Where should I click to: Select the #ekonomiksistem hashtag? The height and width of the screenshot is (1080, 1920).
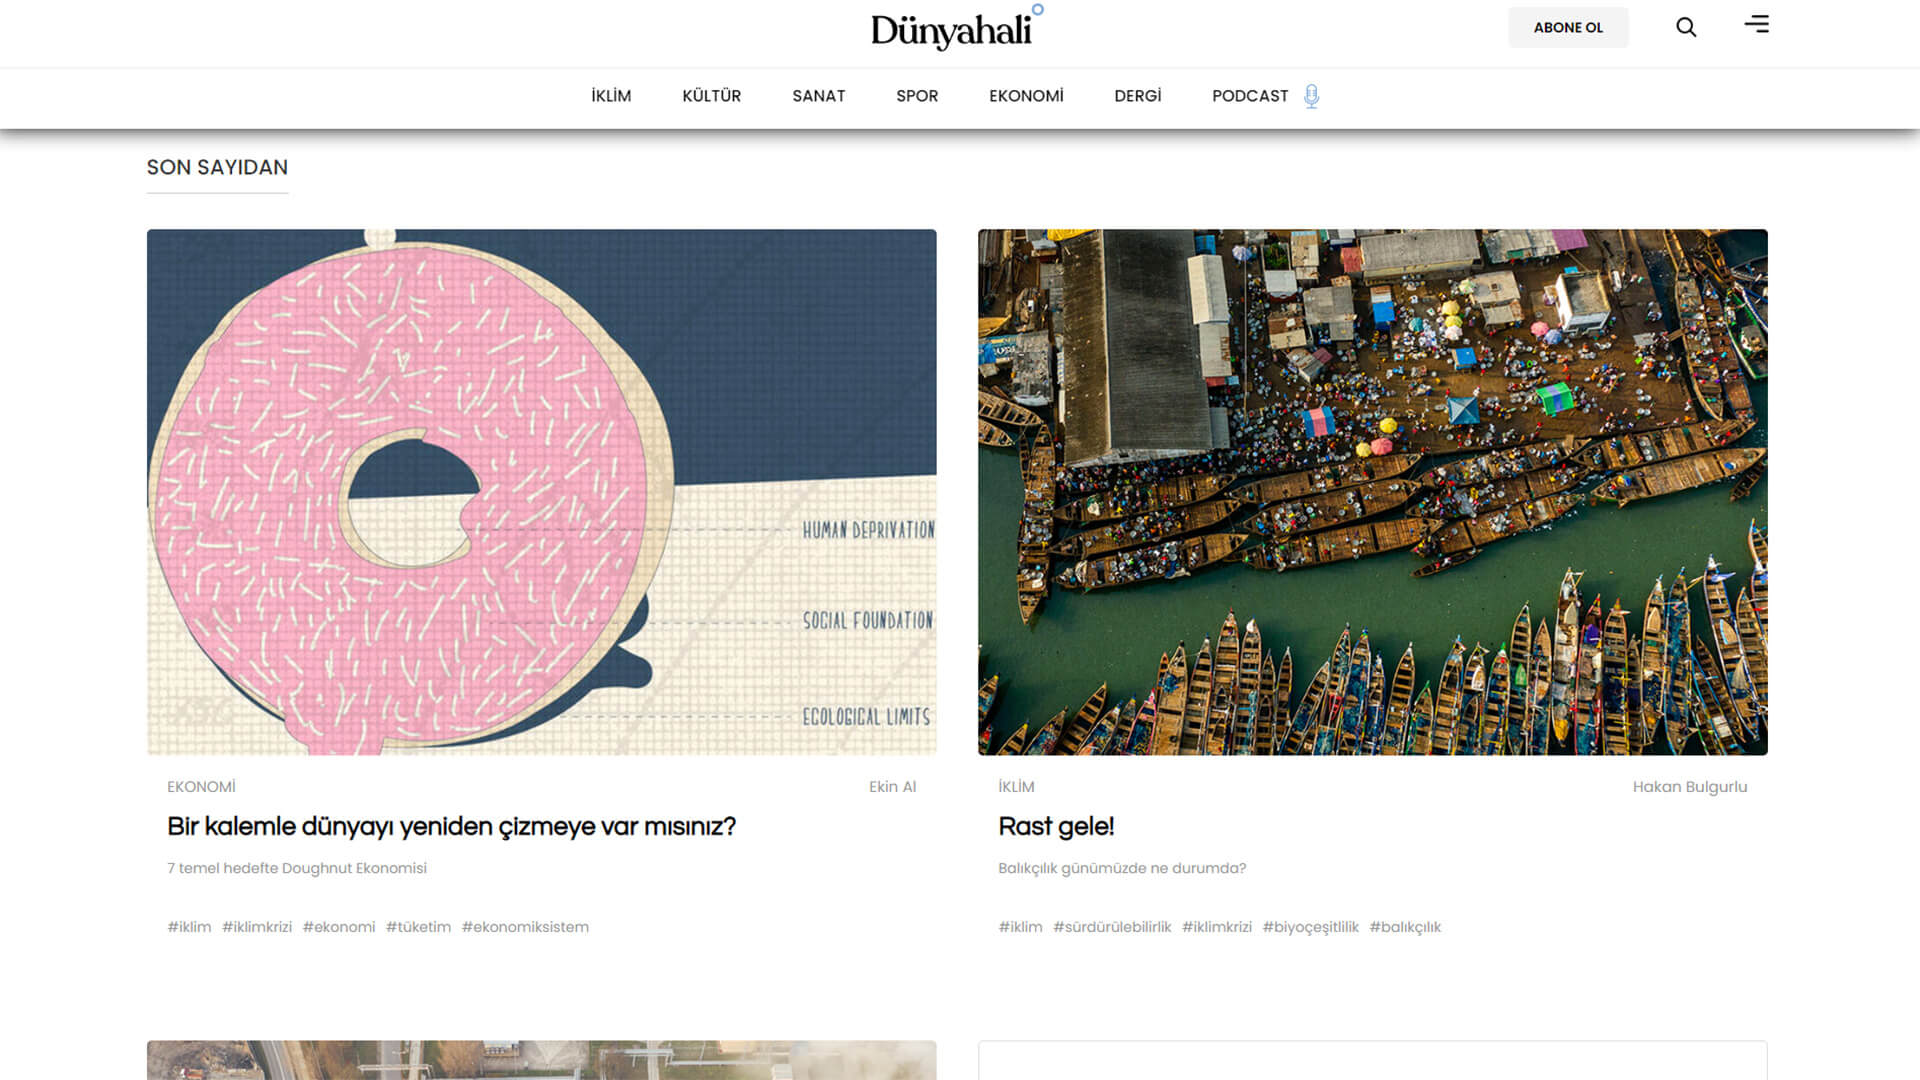525,927
